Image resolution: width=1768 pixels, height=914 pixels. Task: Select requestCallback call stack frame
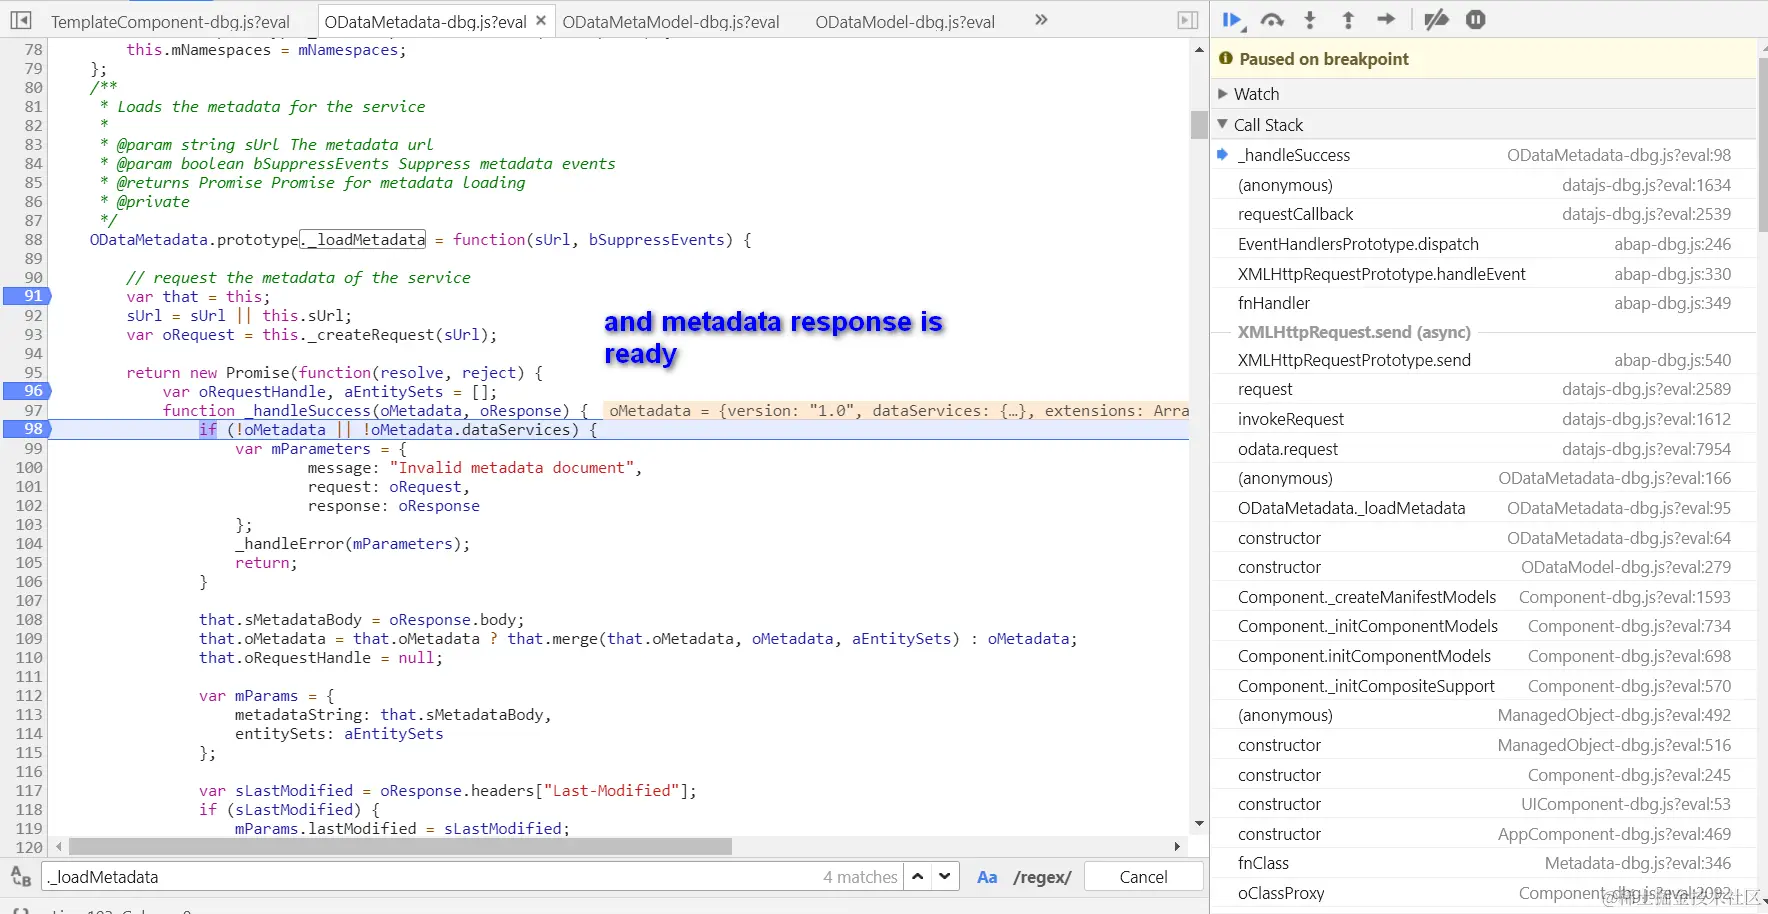pos(1484,214)
